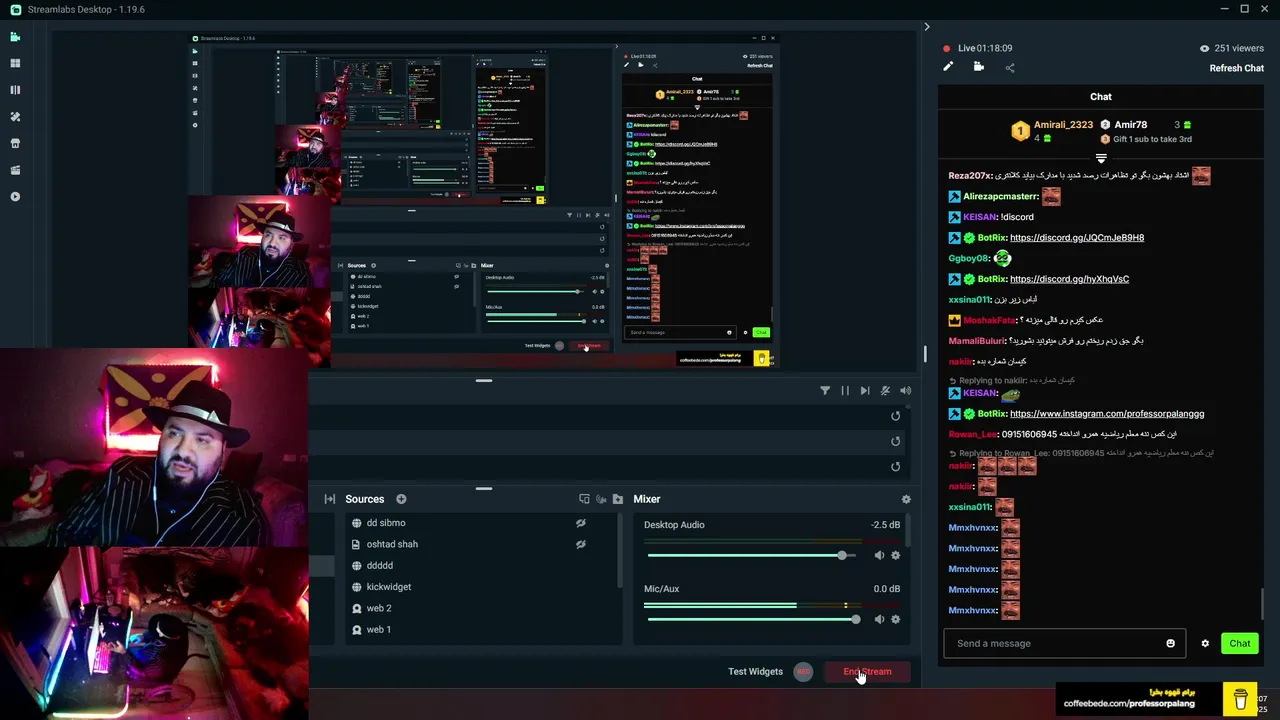Screen dimensions: 1280x720
Task: Toggle visibility of dd sibmo source
Action: point(580,523)
